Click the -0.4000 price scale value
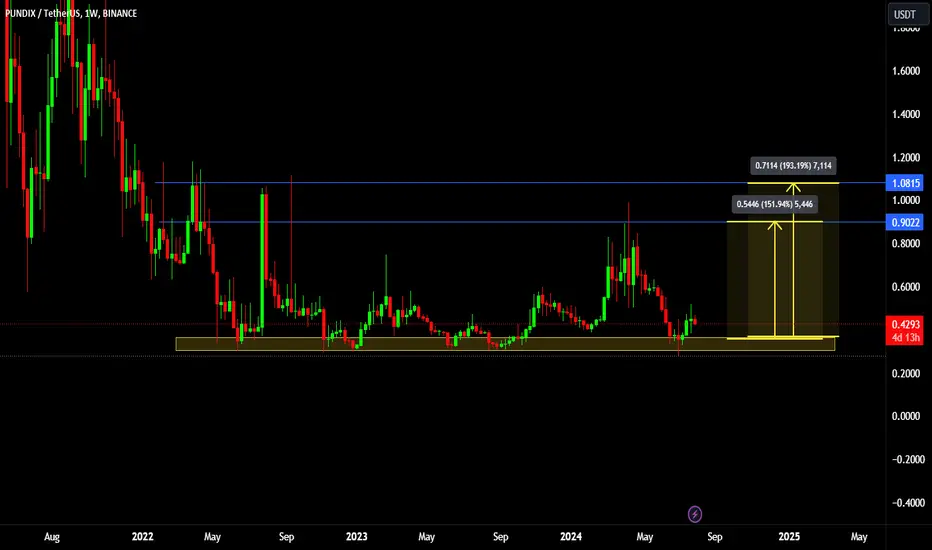 (906, 503)
